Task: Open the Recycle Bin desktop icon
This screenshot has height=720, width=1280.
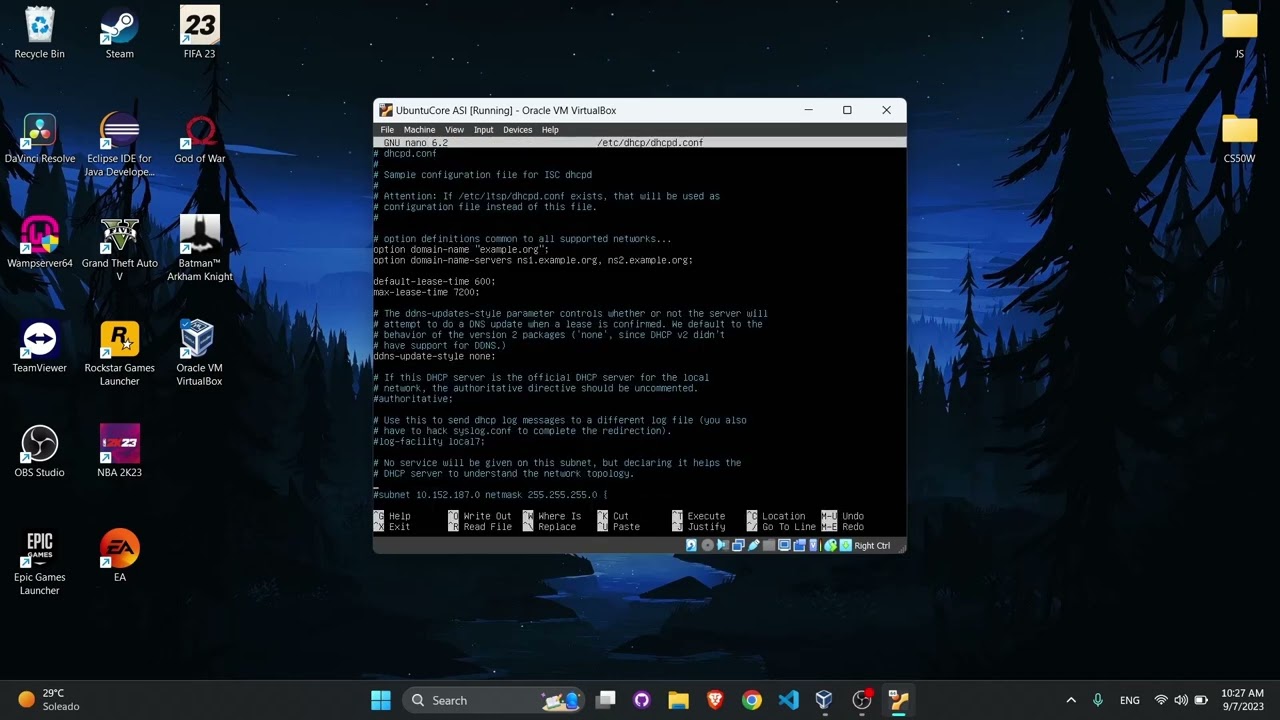Action: pos(39,33)
